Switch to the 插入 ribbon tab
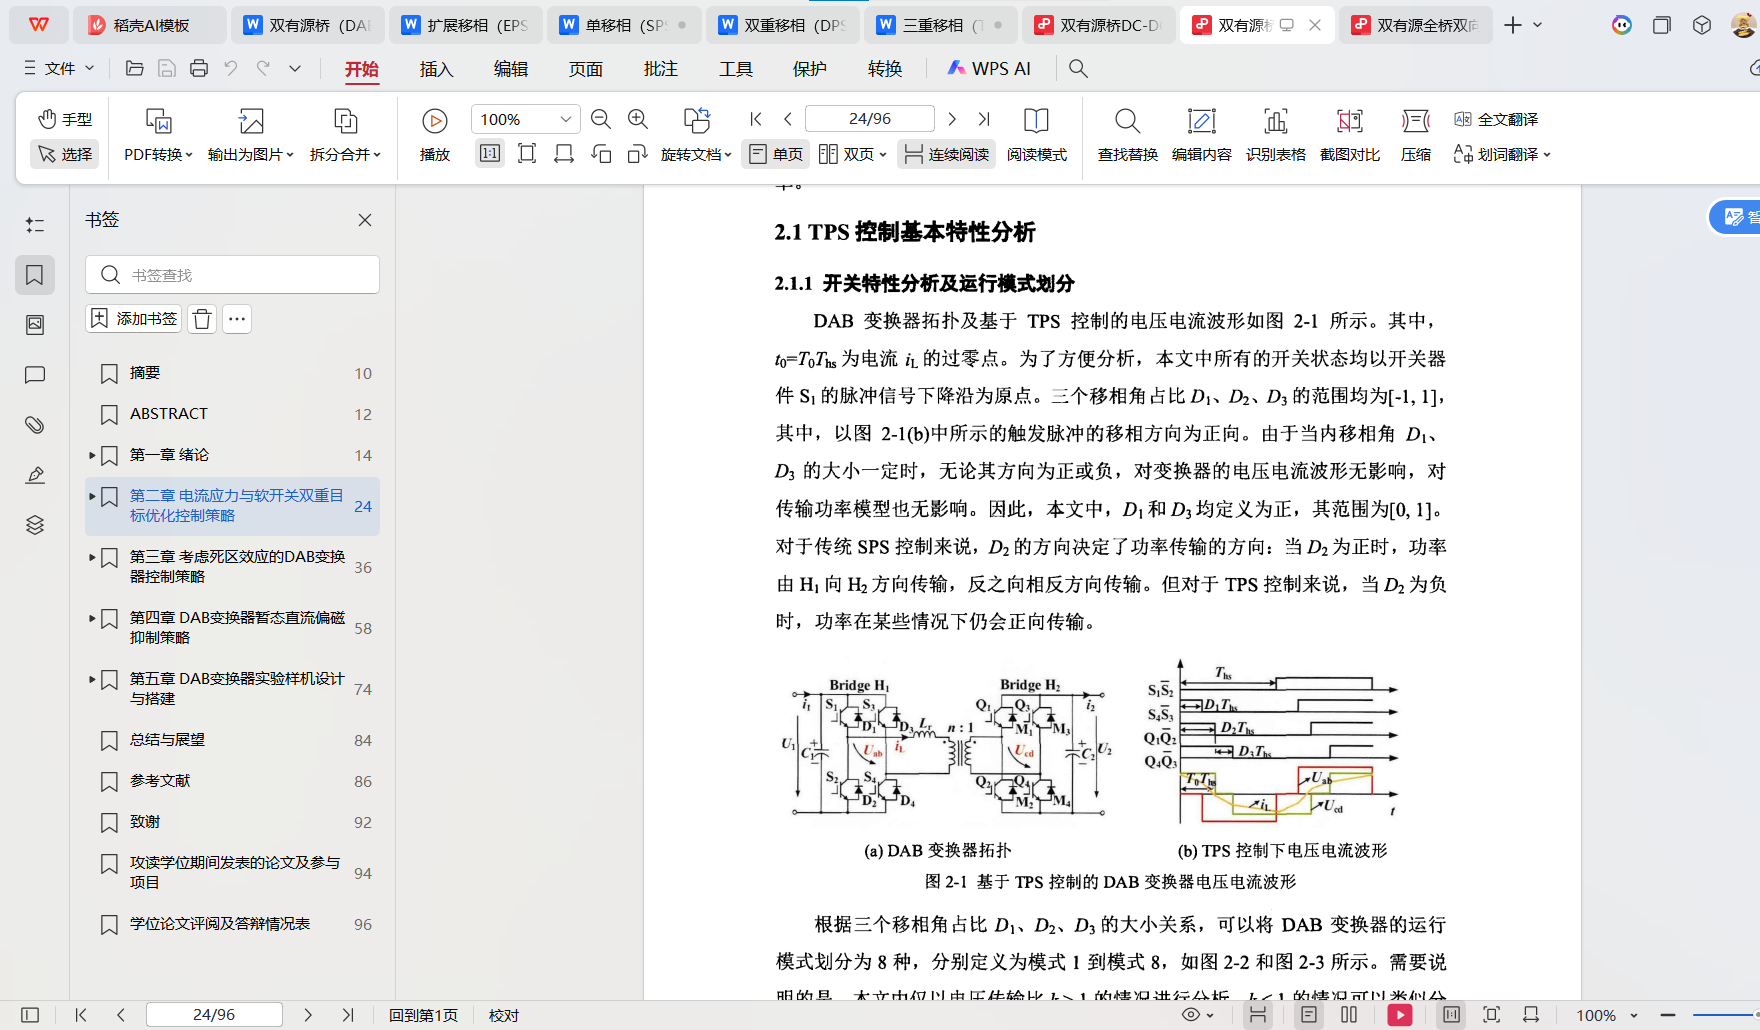The height and width of the screenshot is (1030, 1760). pos(436,69)
